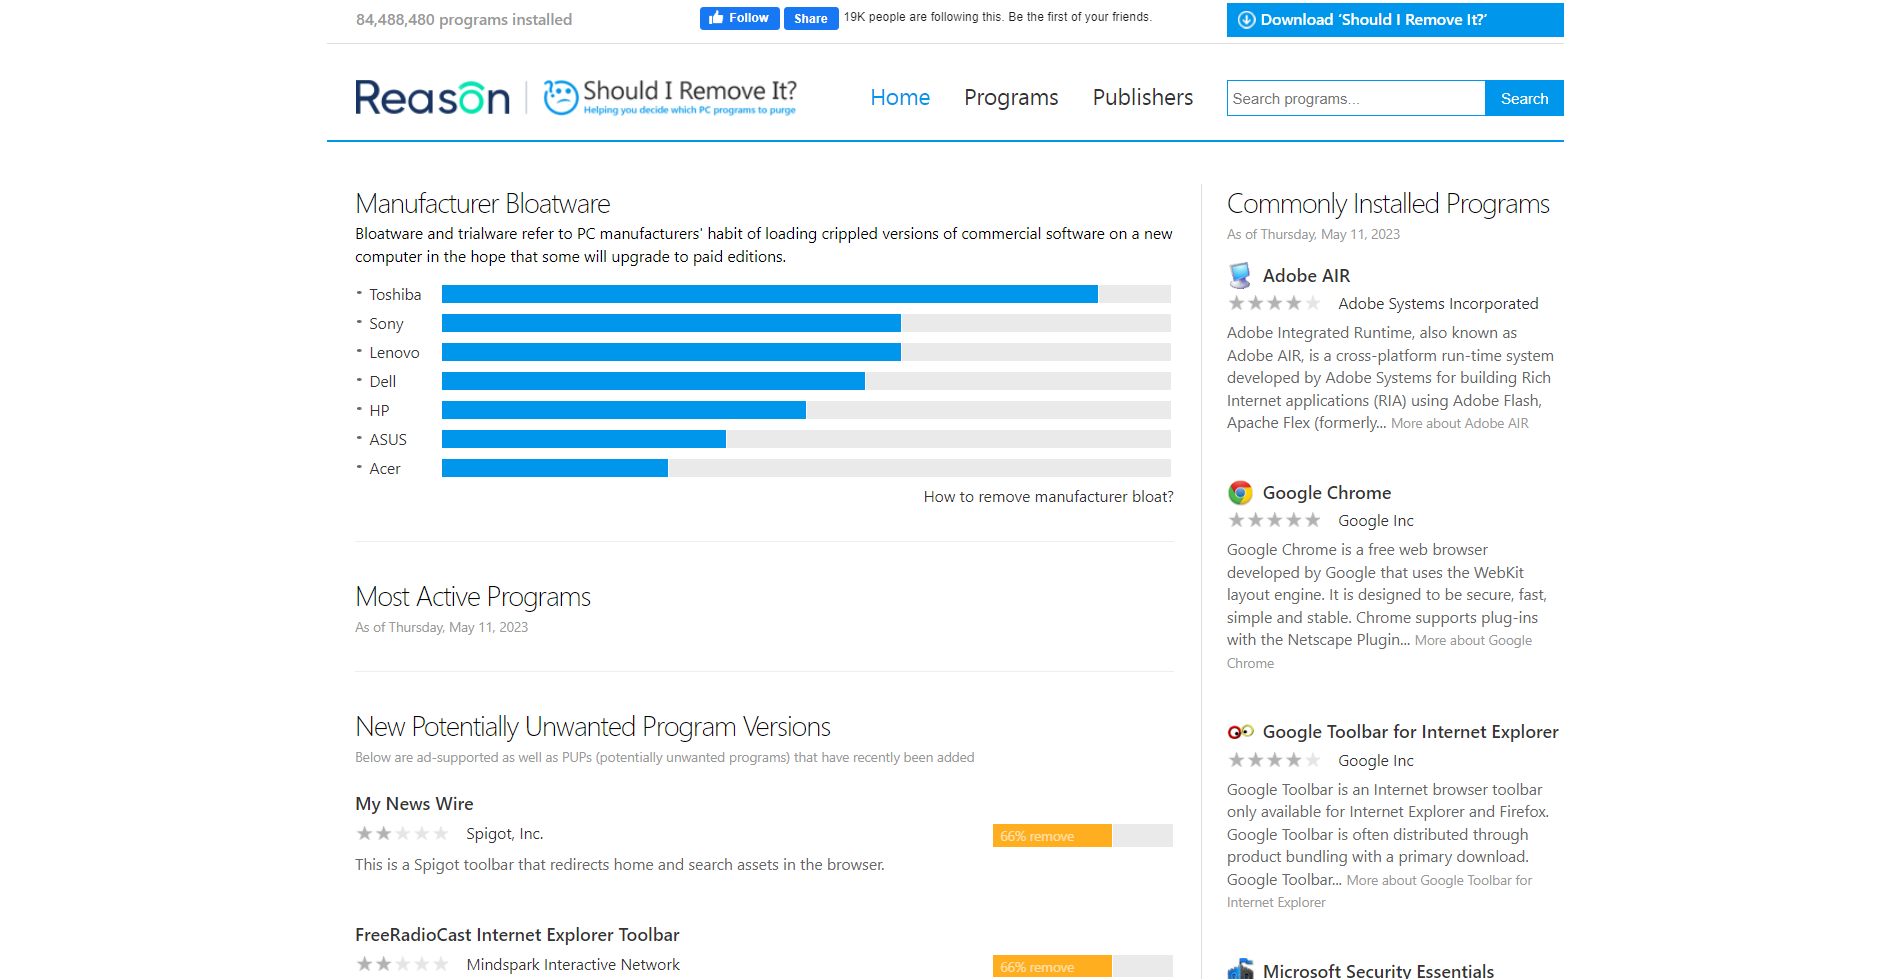The image size is (1892, 979).
Task: Click the Should I Remove It face logo
Action: 561,97
